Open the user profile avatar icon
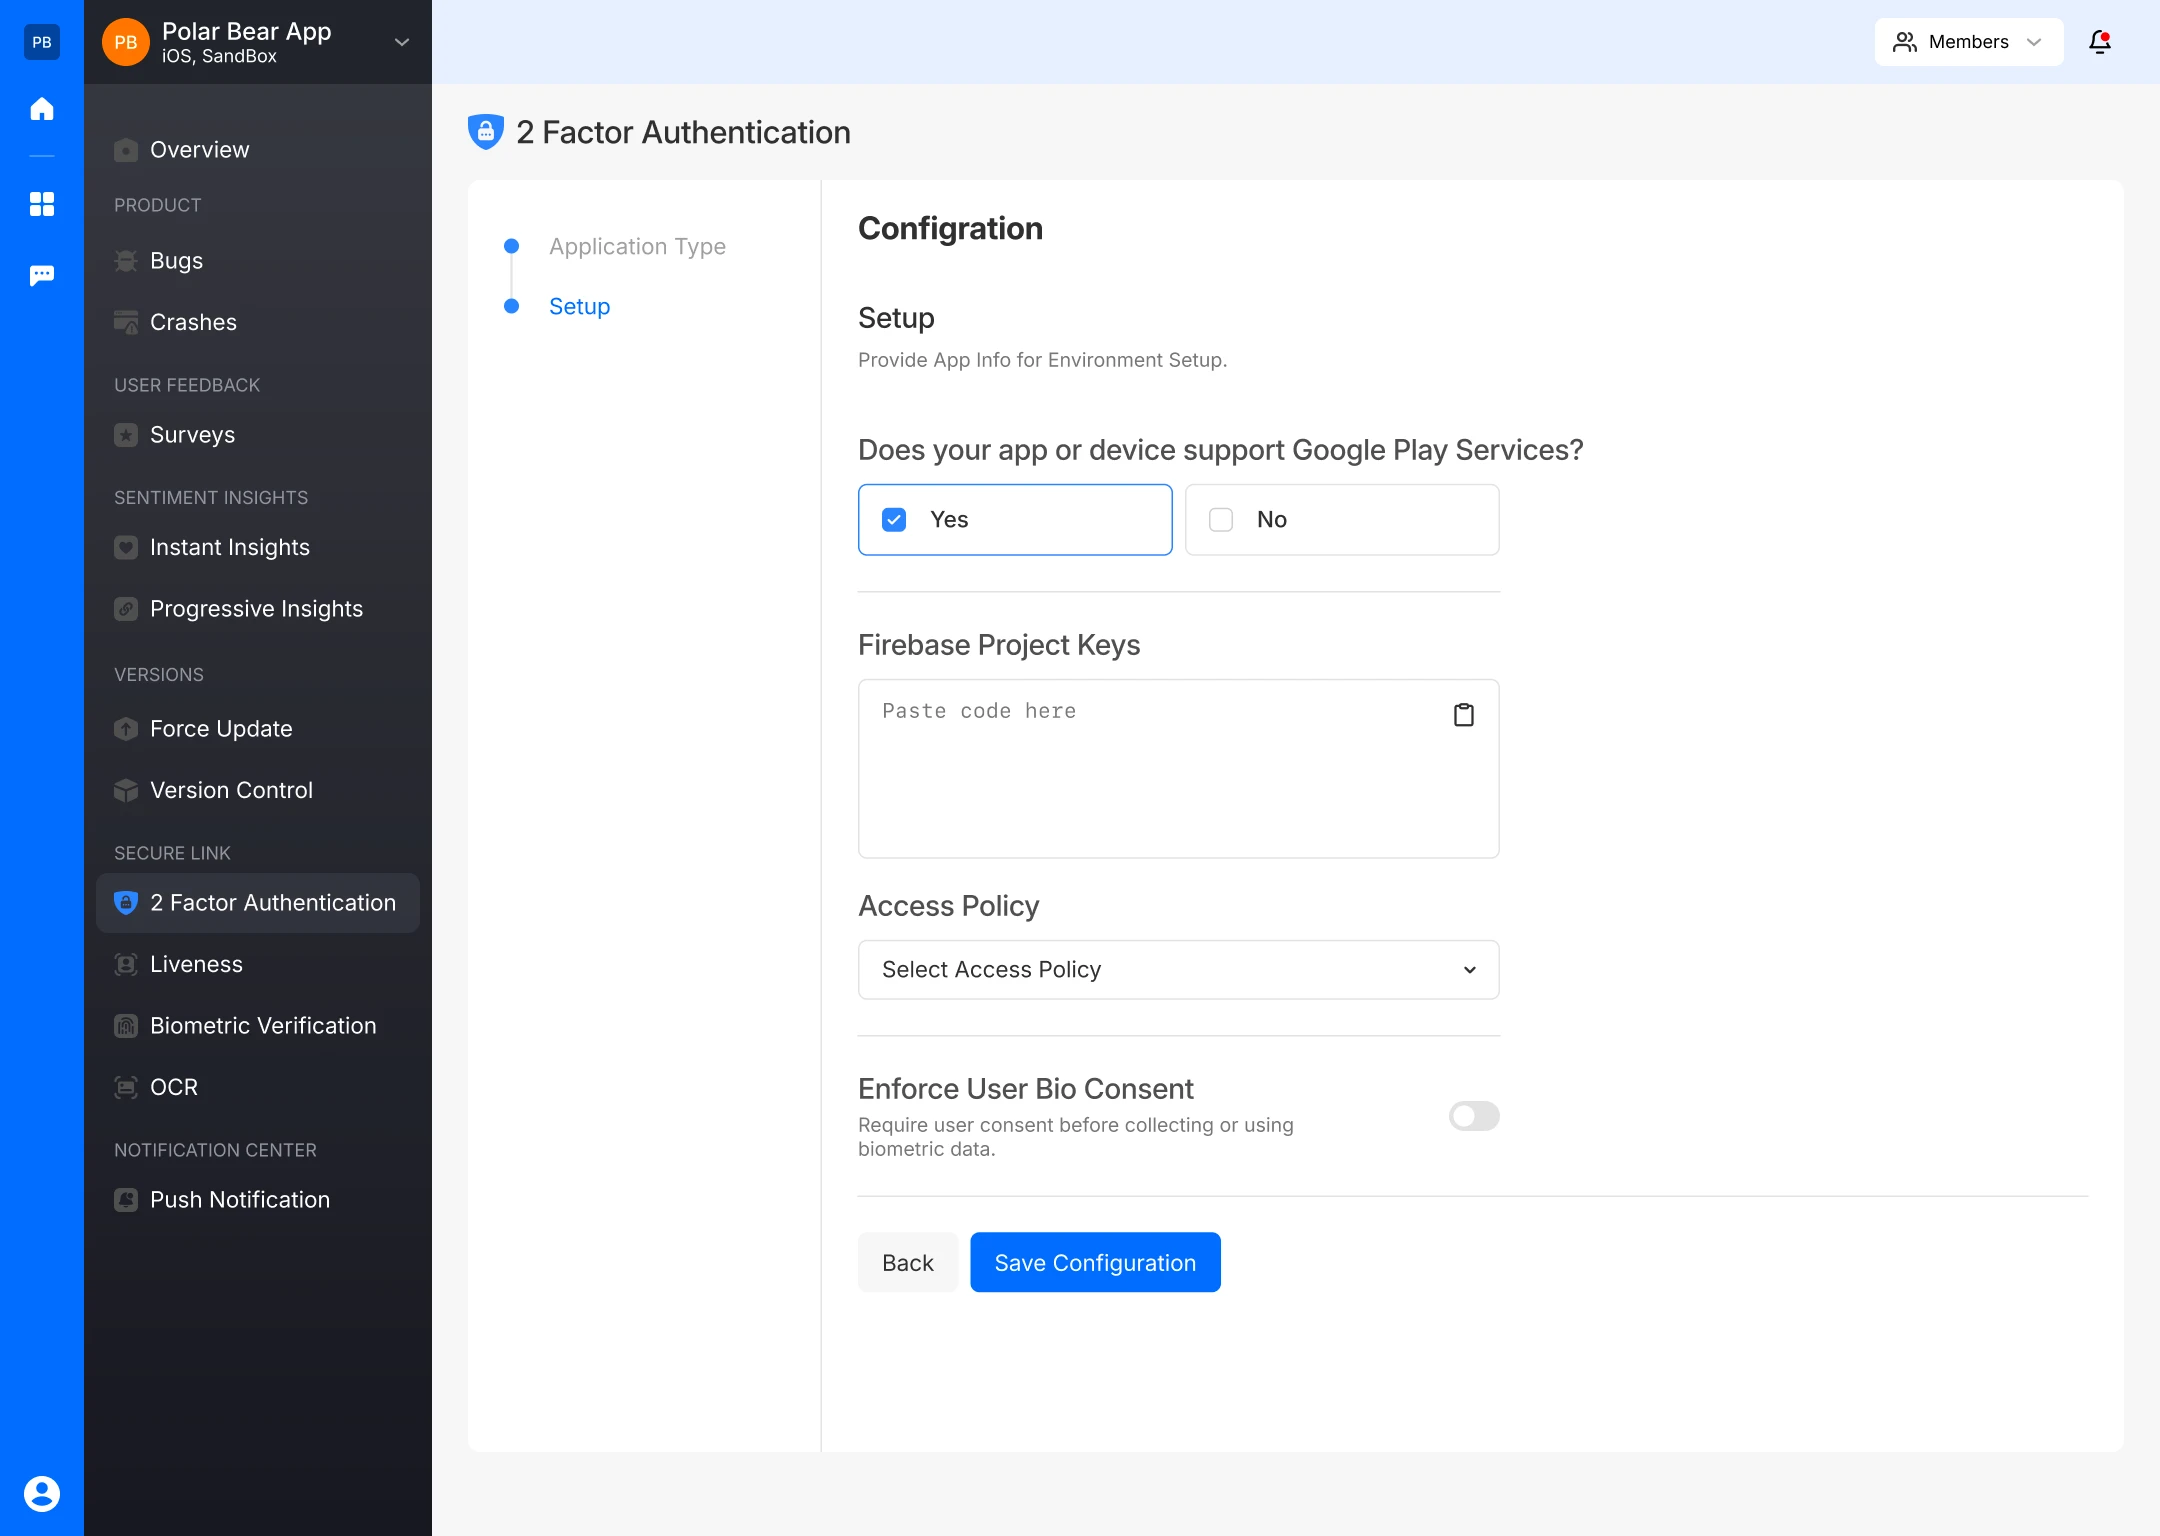Screen dimensions: 2160x1536 pos(42,1493)
